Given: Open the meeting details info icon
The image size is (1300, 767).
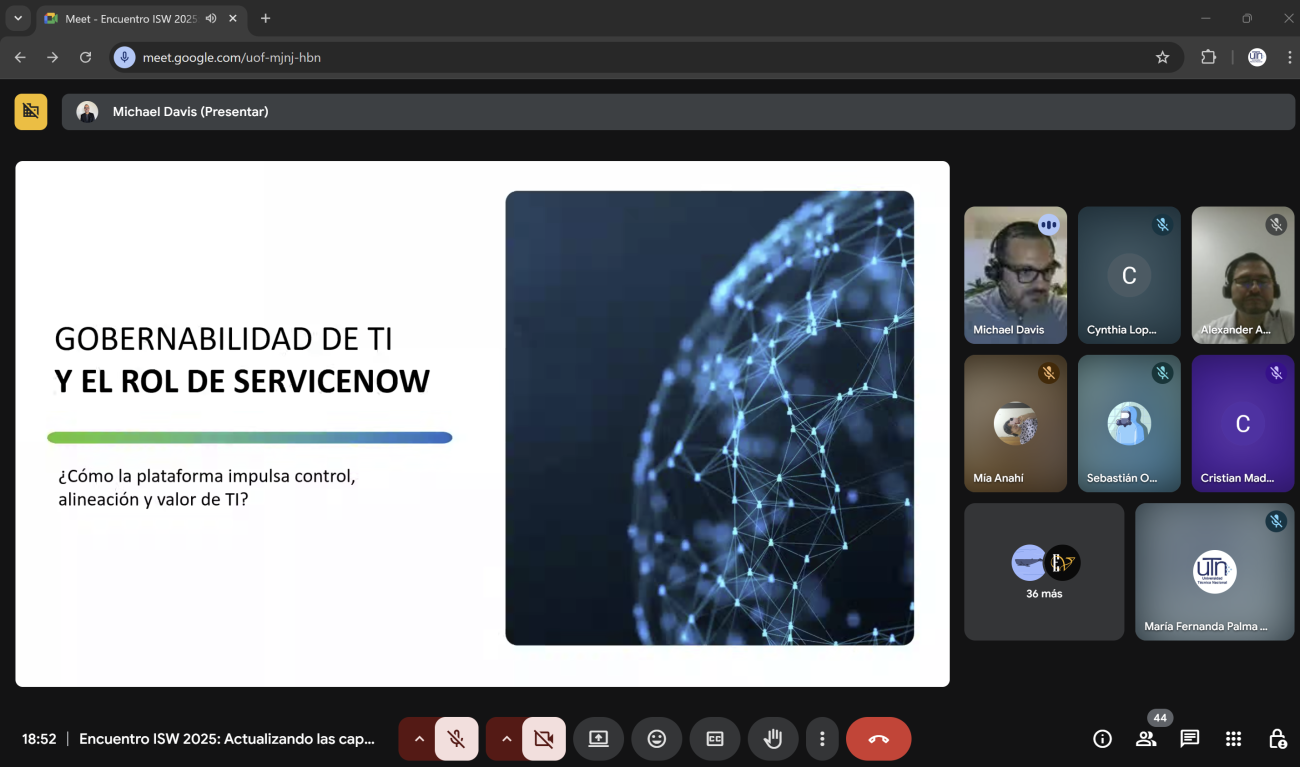Looking at the screenshot, I should [1102, 739].
